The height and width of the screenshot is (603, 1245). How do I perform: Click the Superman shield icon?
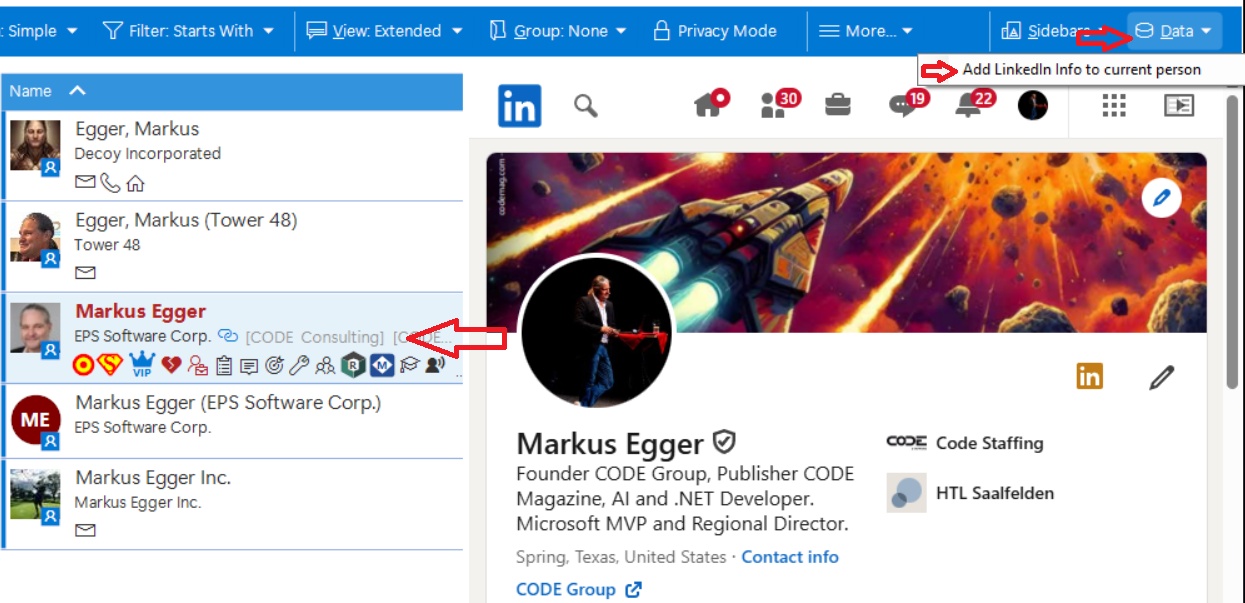(x=109, y=365)
